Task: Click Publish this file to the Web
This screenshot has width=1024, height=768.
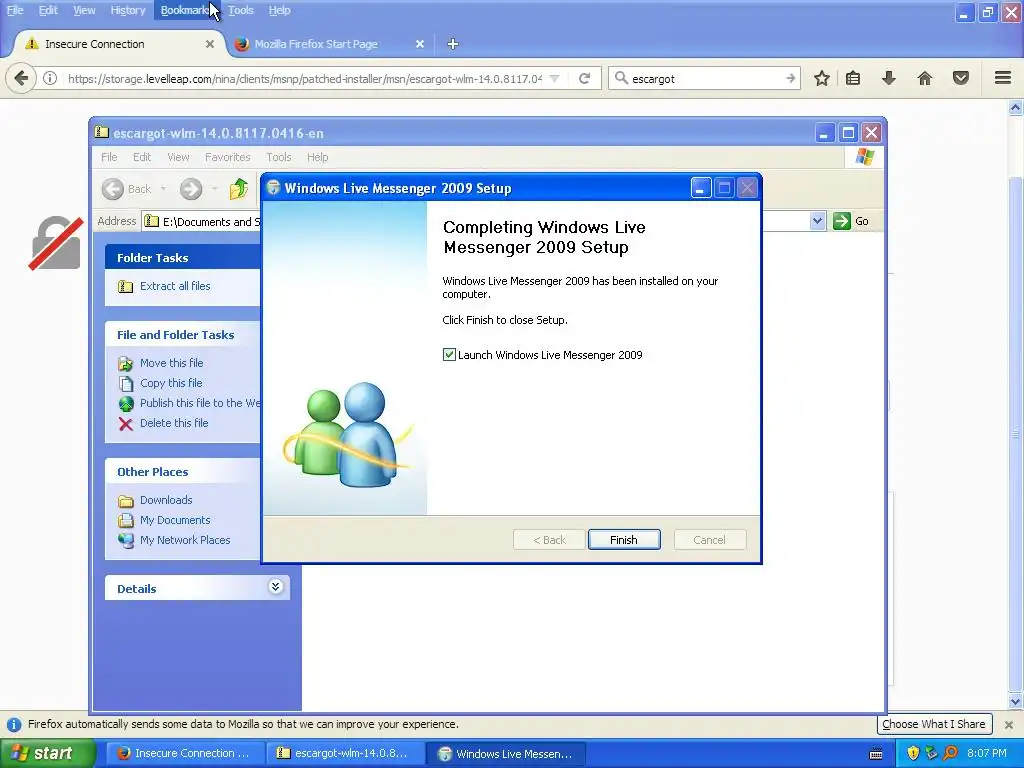Action: pyautogui.click(x=199, y=403)
